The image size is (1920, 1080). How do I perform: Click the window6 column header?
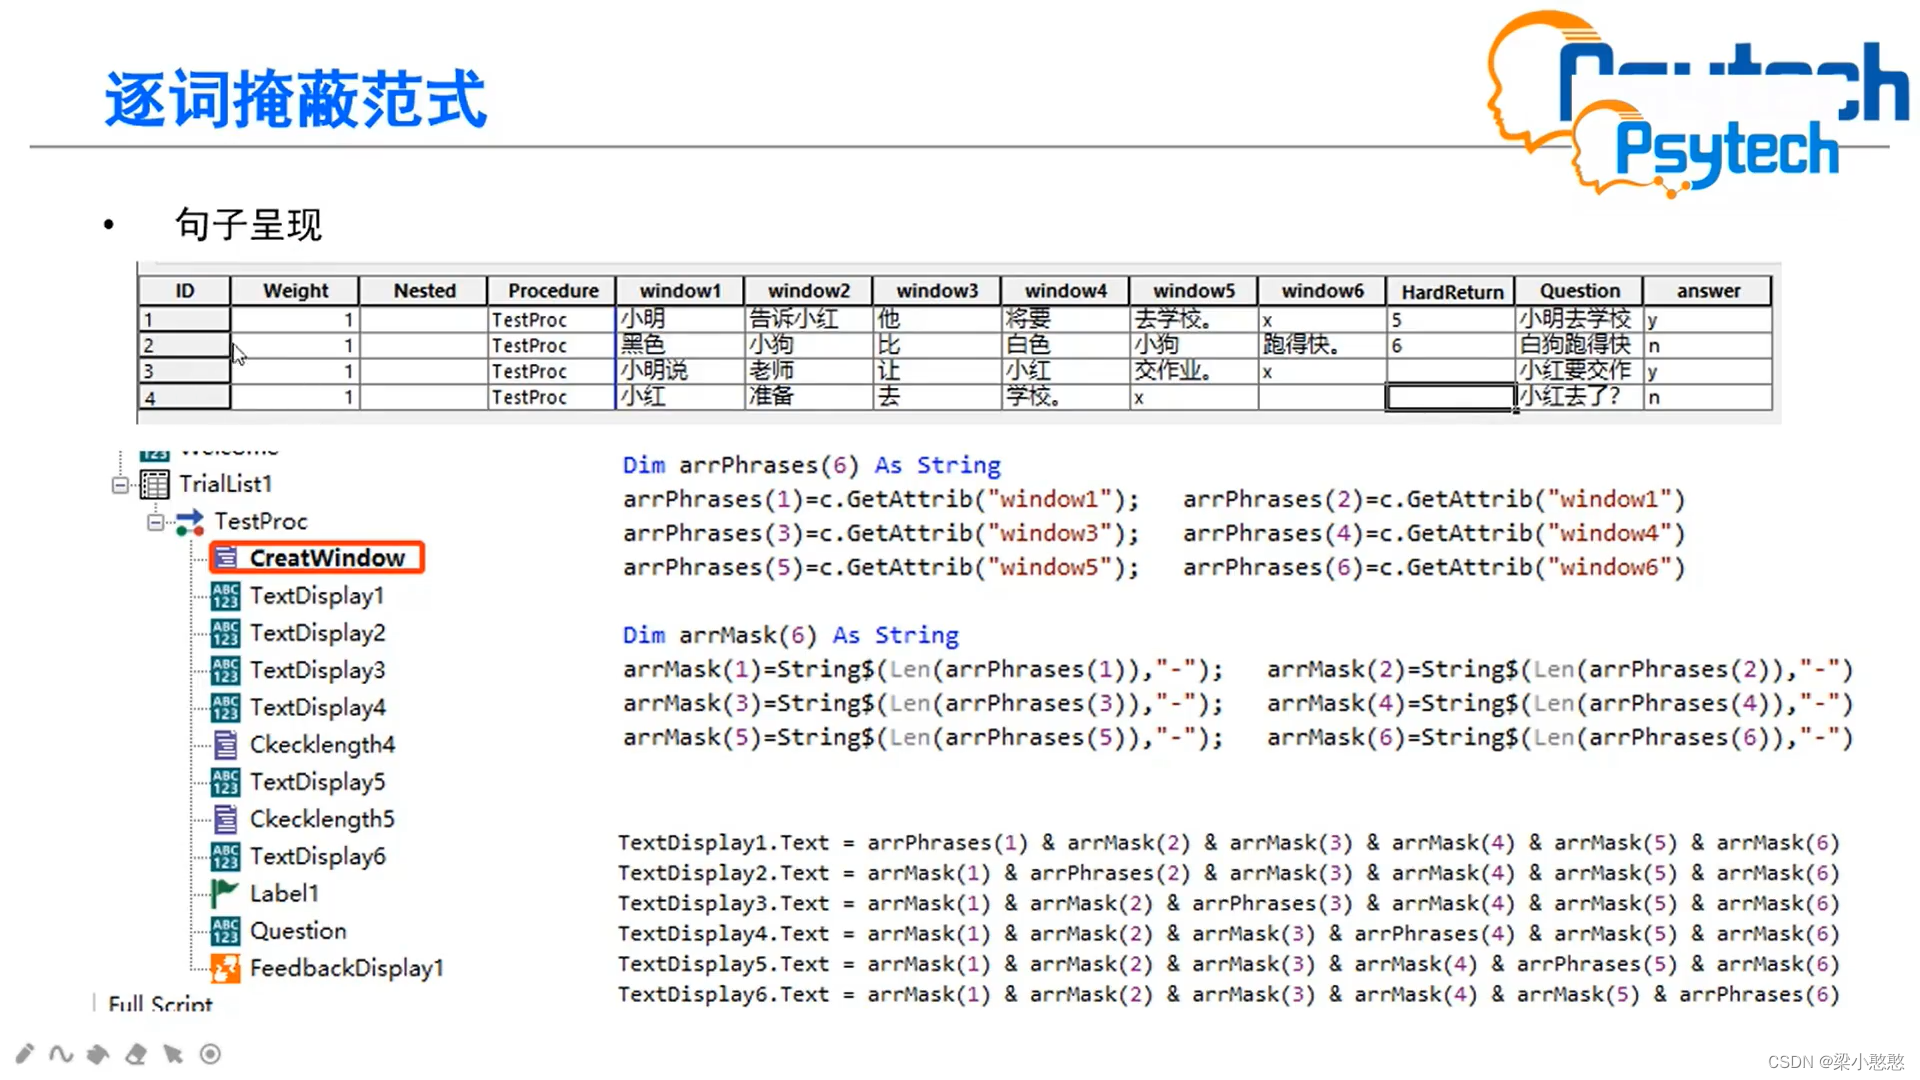[x=1322, y=291]
